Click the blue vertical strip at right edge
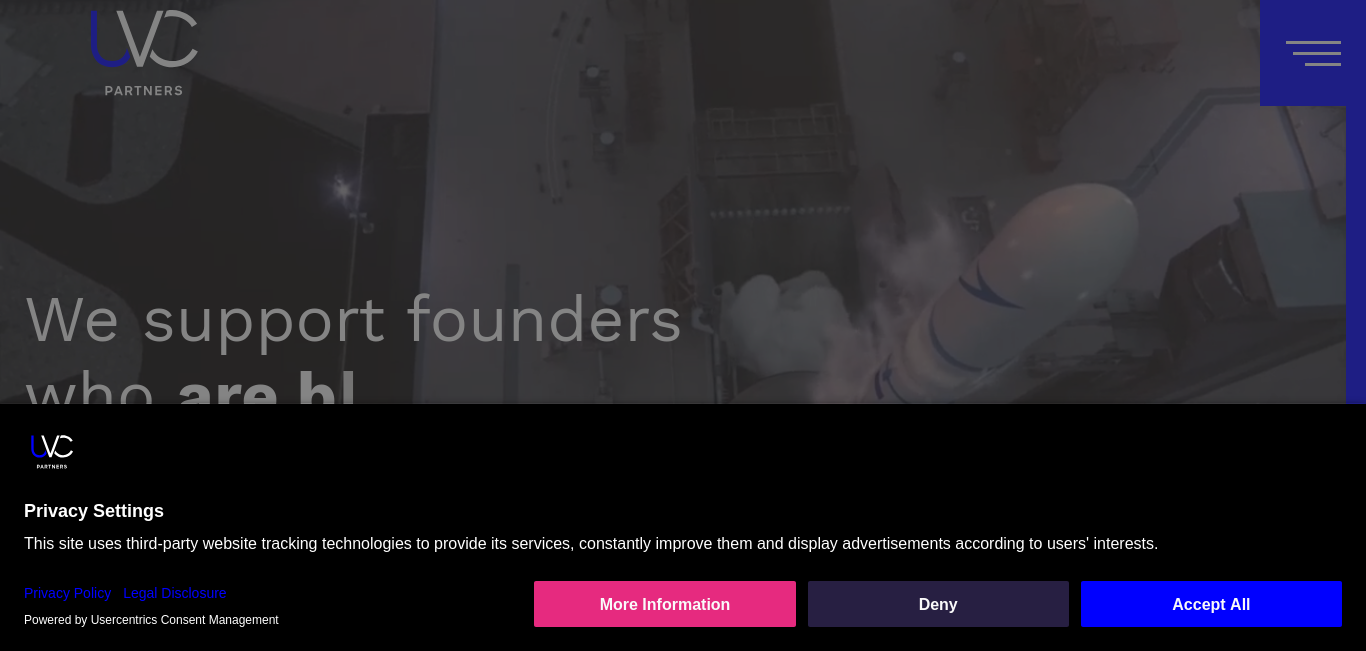The width and height of the screenshot is (1366, 651). coord(1356,255)
